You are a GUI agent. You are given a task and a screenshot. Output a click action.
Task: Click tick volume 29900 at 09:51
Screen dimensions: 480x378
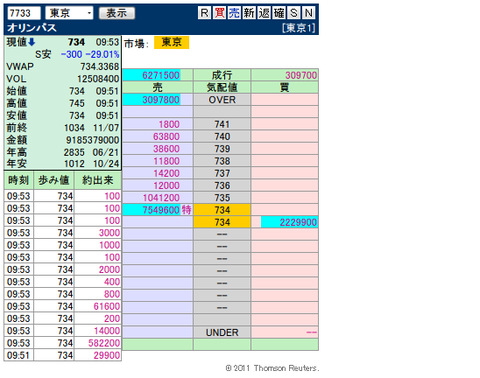(x=107, y=355)
